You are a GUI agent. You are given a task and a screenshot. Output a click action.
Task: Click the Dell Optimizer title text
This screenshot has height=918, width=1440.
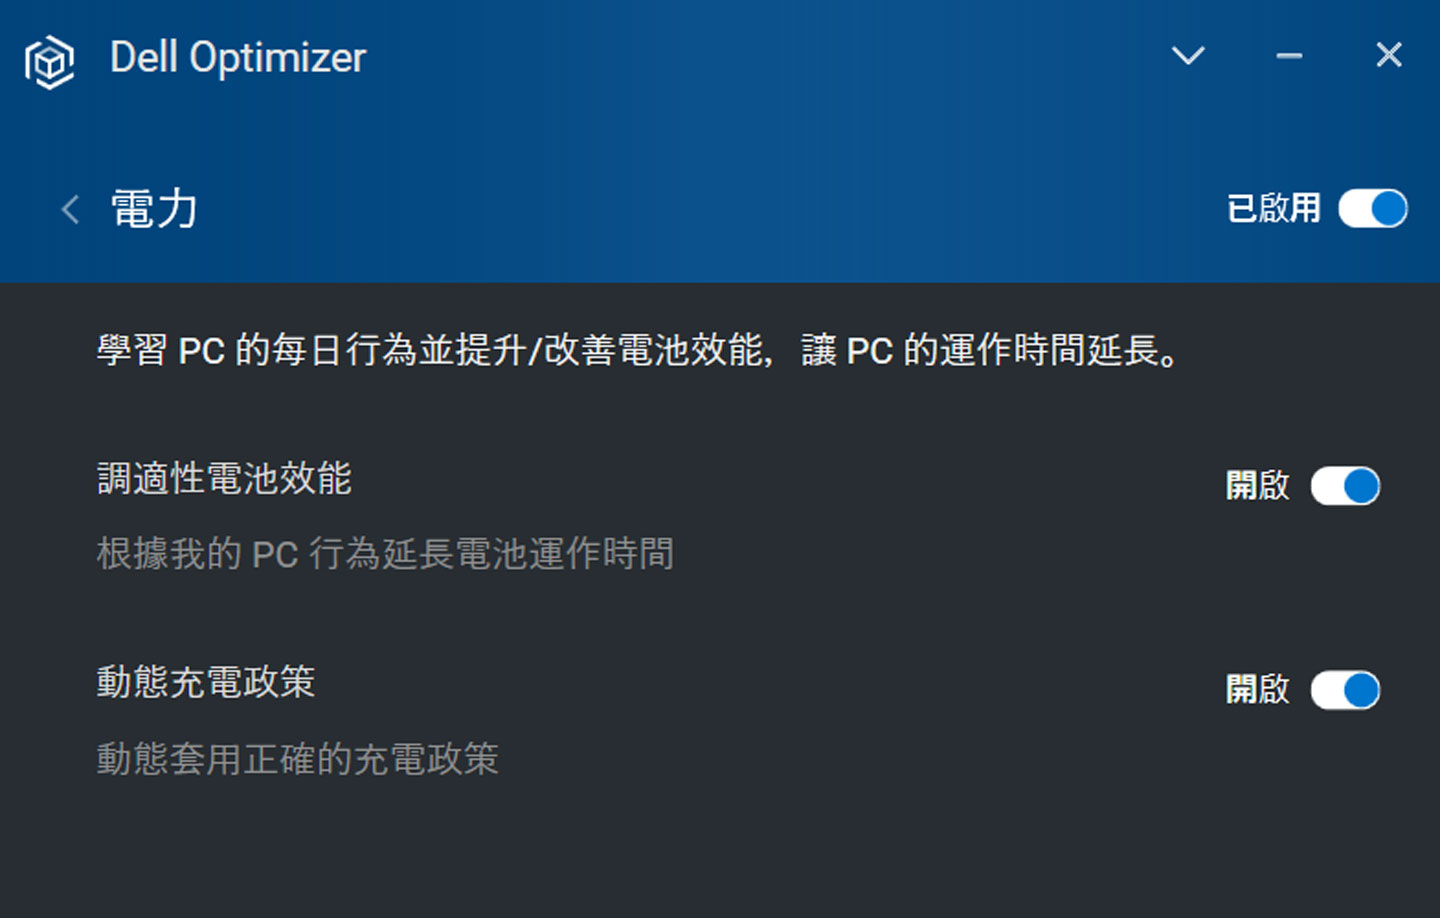239,58
